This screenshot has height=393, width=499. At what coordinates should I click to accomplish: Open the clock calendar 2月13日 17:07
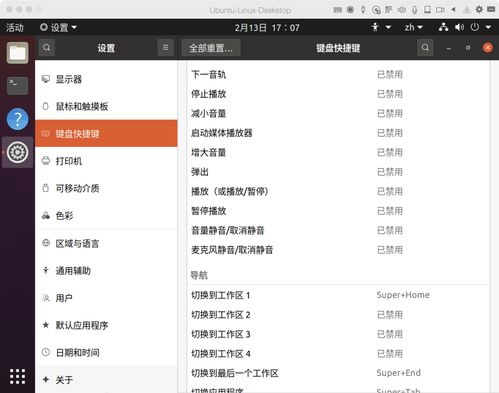267,27
